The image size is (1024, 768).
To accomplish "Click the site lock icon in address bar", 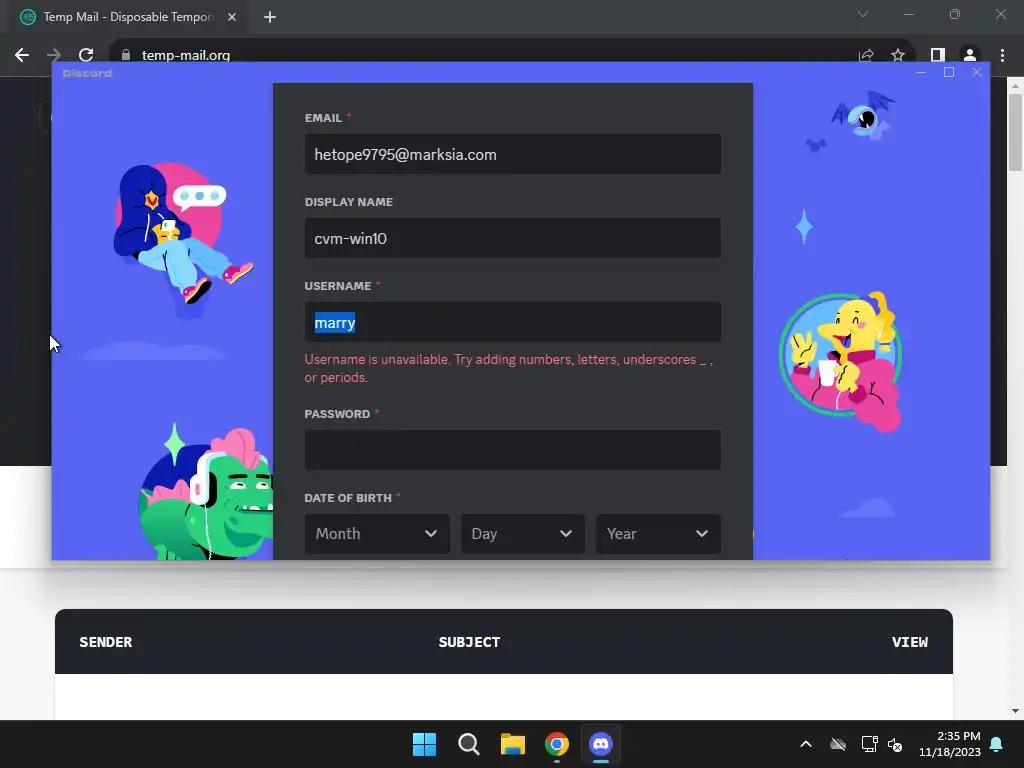I will 126,55.
